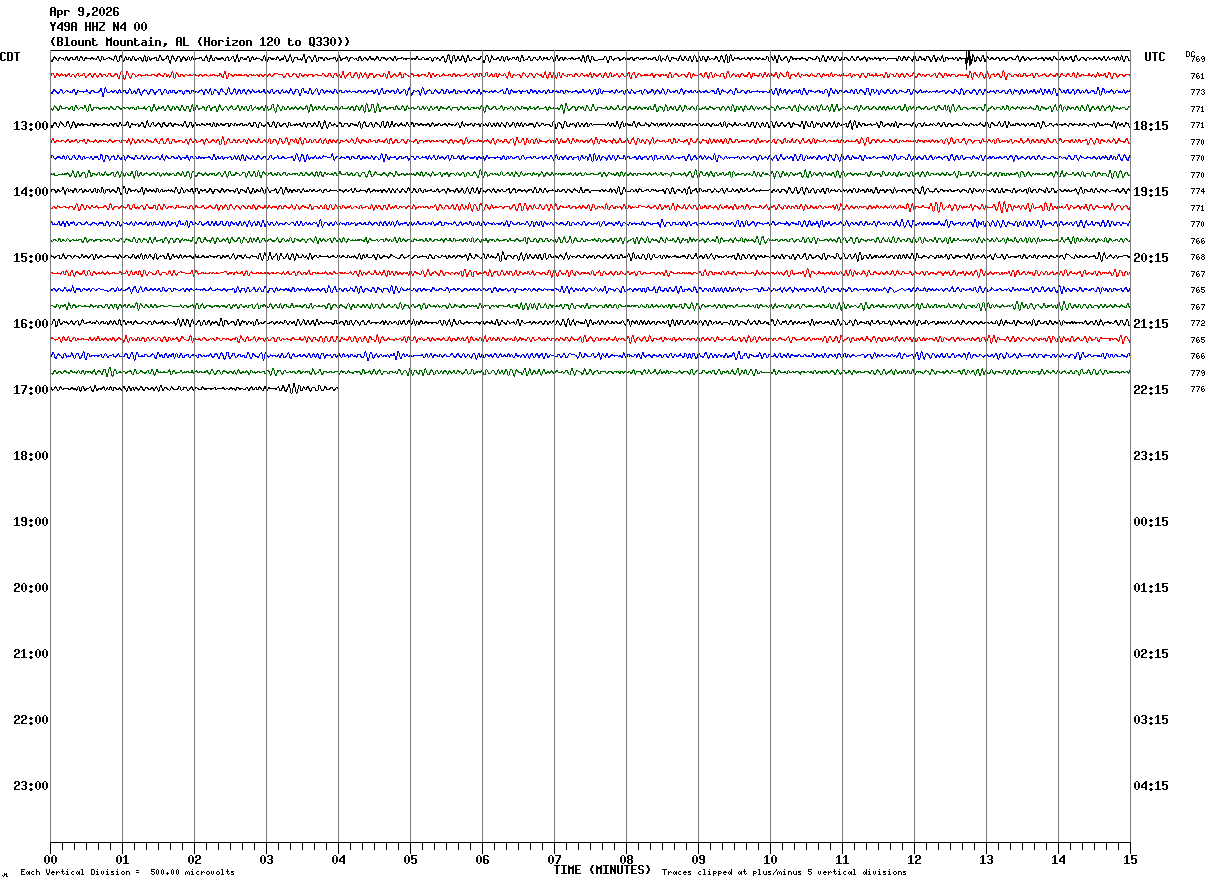
Task: Click the '06' minute axis label
Action: pyautogui.click(x=482, y=860)
